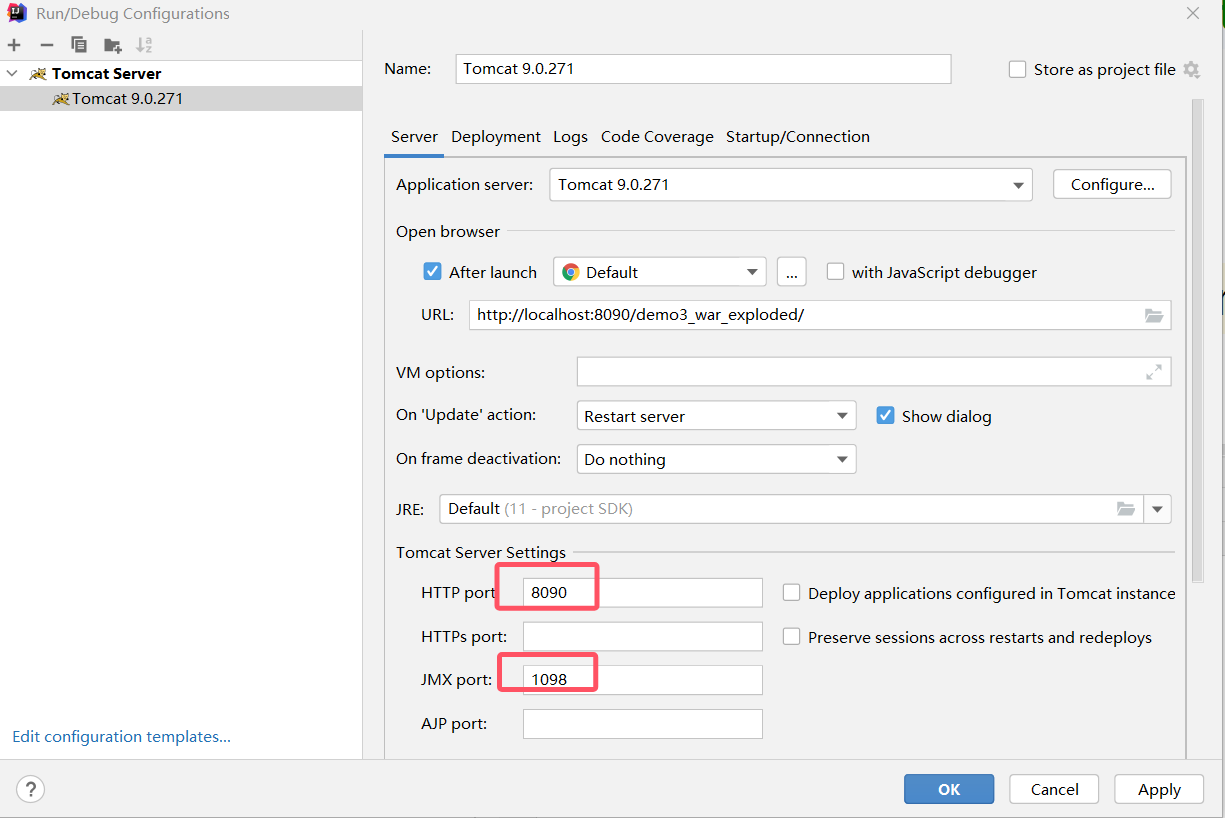This screenshot has width=1225, height=818.
Task: Switch to the Deployment tab
Action: [x=496, y=137]
